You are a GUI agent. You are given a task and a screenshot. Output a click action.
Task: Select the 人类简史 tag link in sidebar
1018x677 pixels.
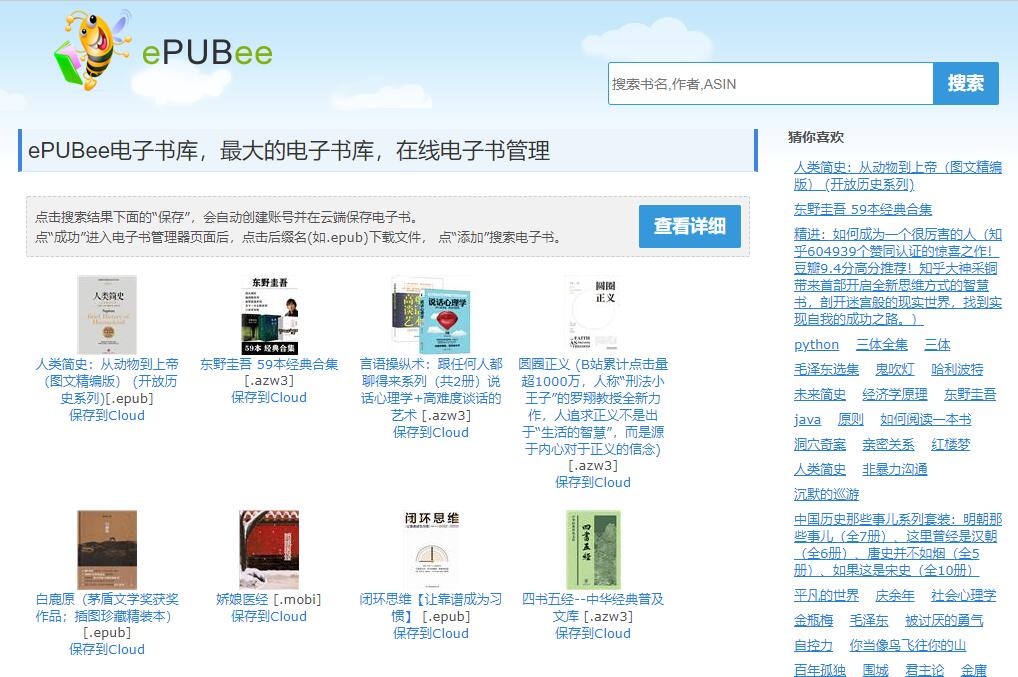click(819, 469)
